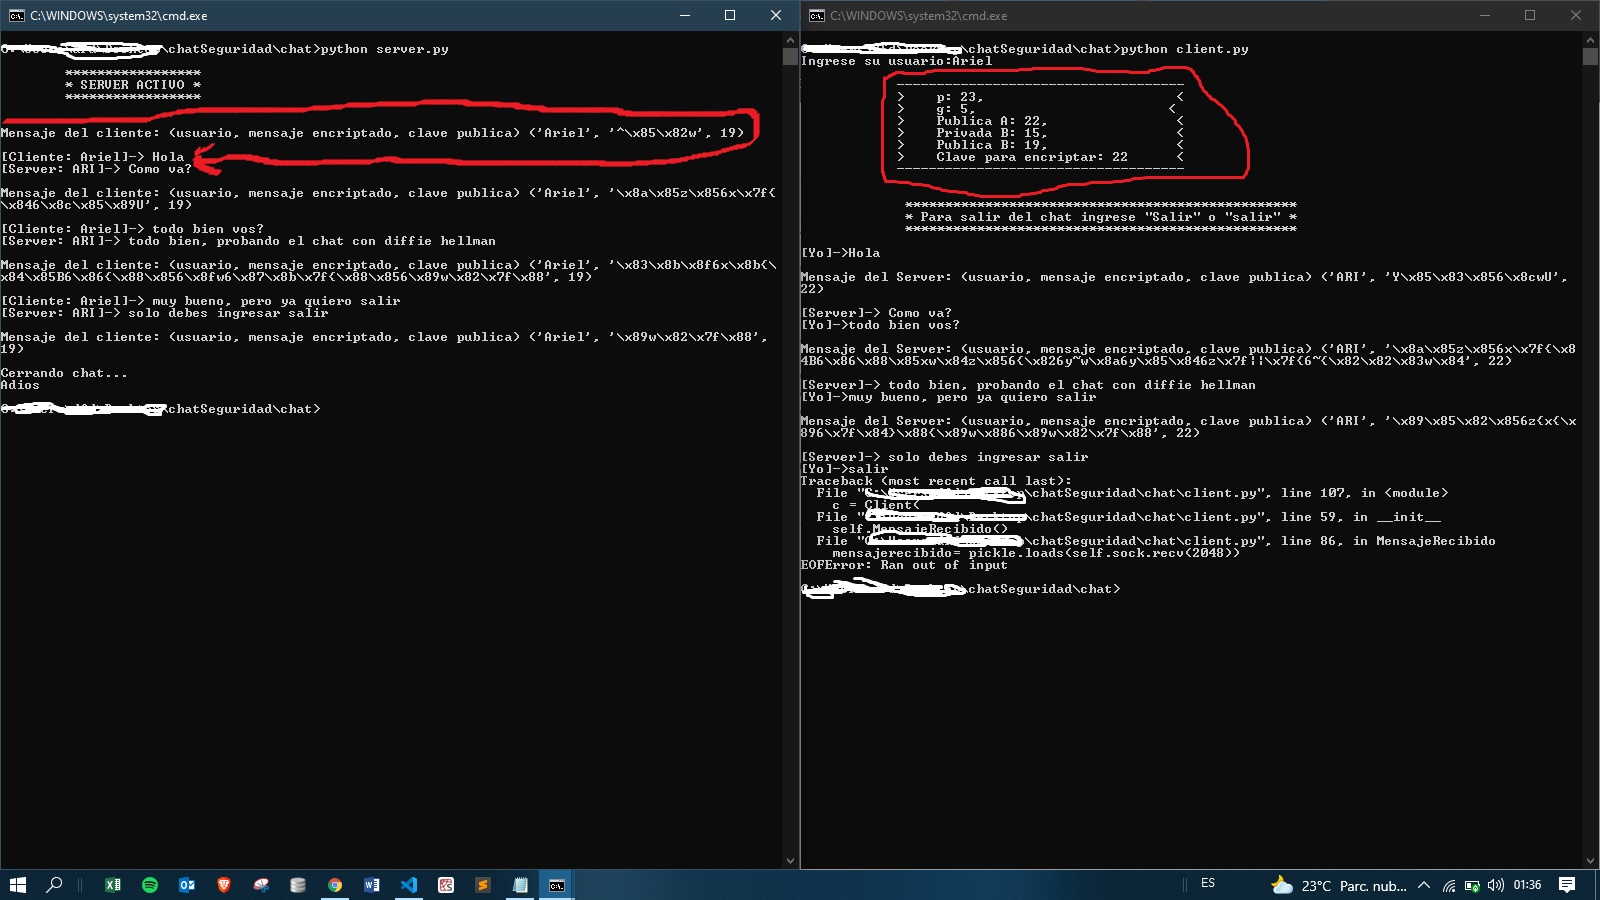This screenshot has height=900, width=1600.
Task: Close the server cmd.exe window
Action: [x=776, y=15]
